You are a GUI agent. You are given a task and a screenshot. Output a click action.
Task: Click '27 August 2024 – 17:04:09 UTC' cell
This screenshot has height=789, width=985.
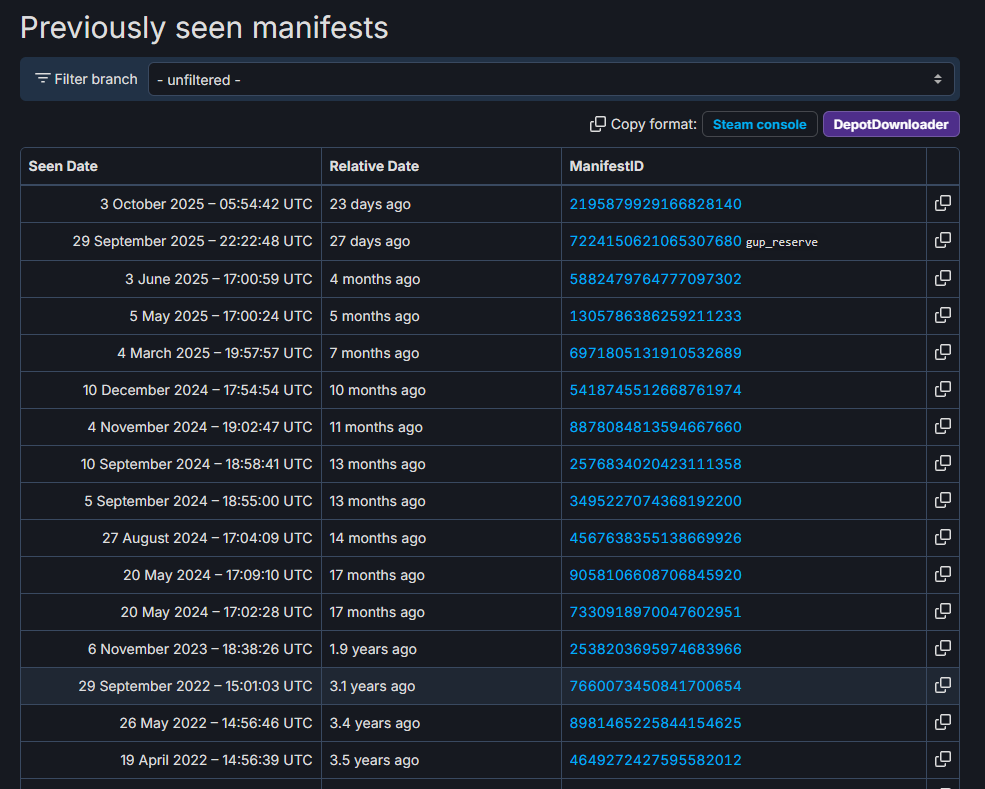point(171,538)
